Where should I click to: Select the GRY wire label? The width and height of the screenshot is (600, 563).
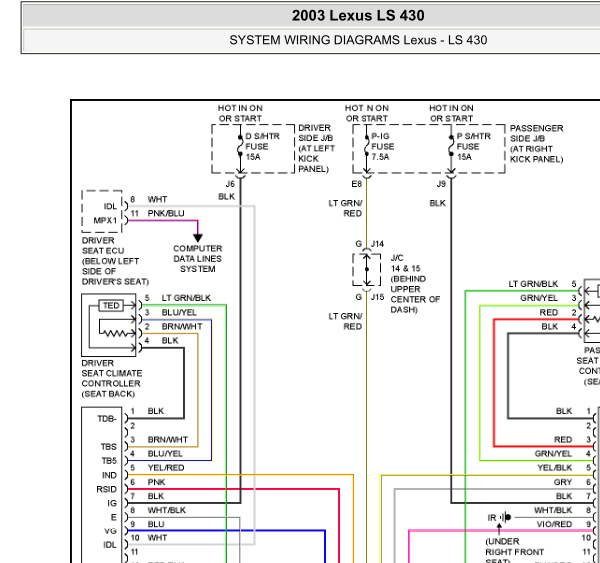point(563,482)
